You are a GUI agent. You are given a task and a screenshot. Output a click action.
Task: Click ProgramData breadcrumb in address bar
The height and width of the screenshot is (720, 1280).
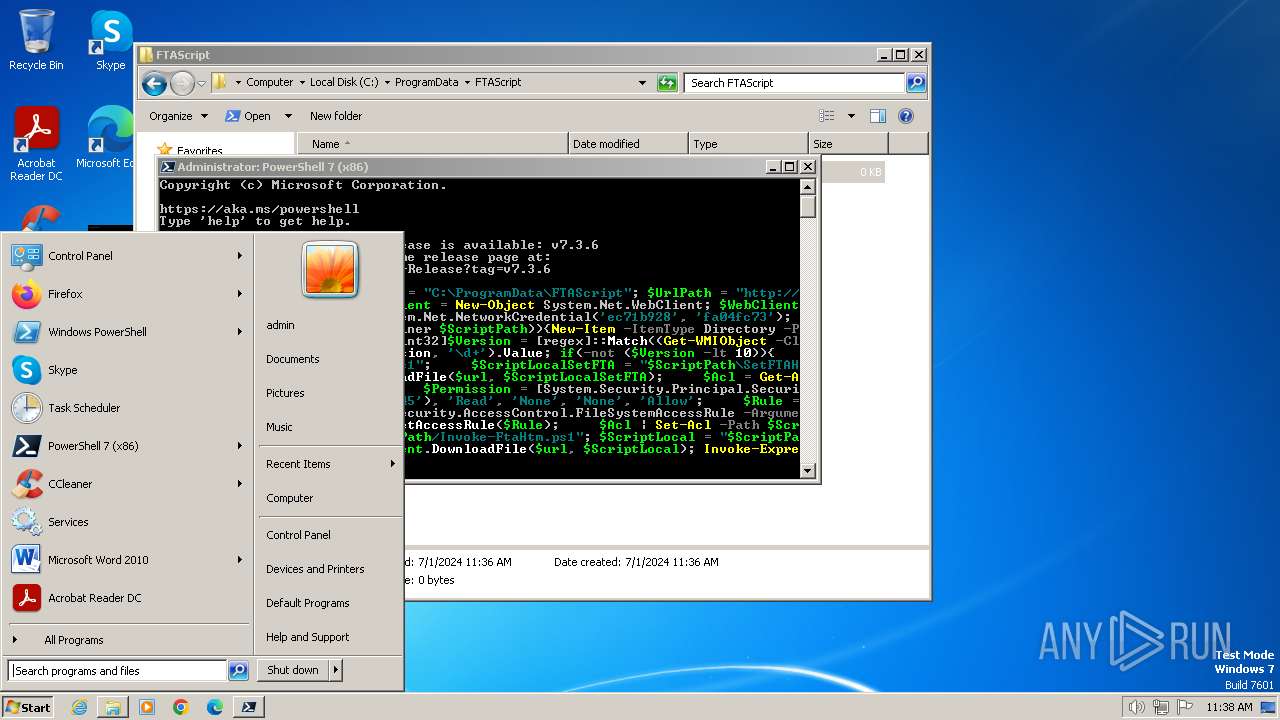point(426,83)
